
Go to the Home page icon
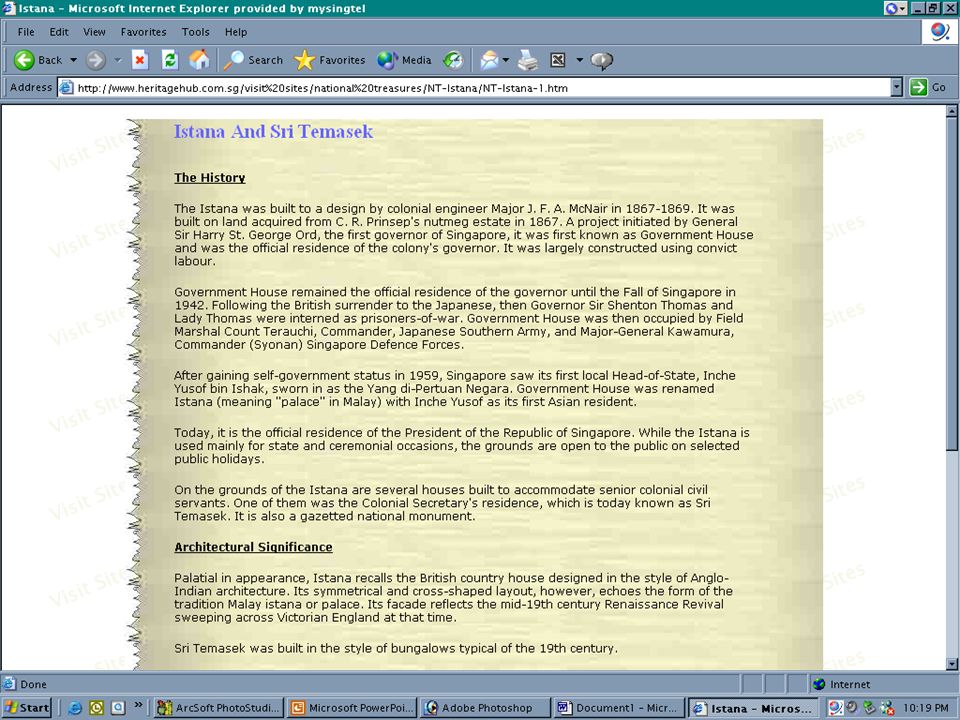199,60
